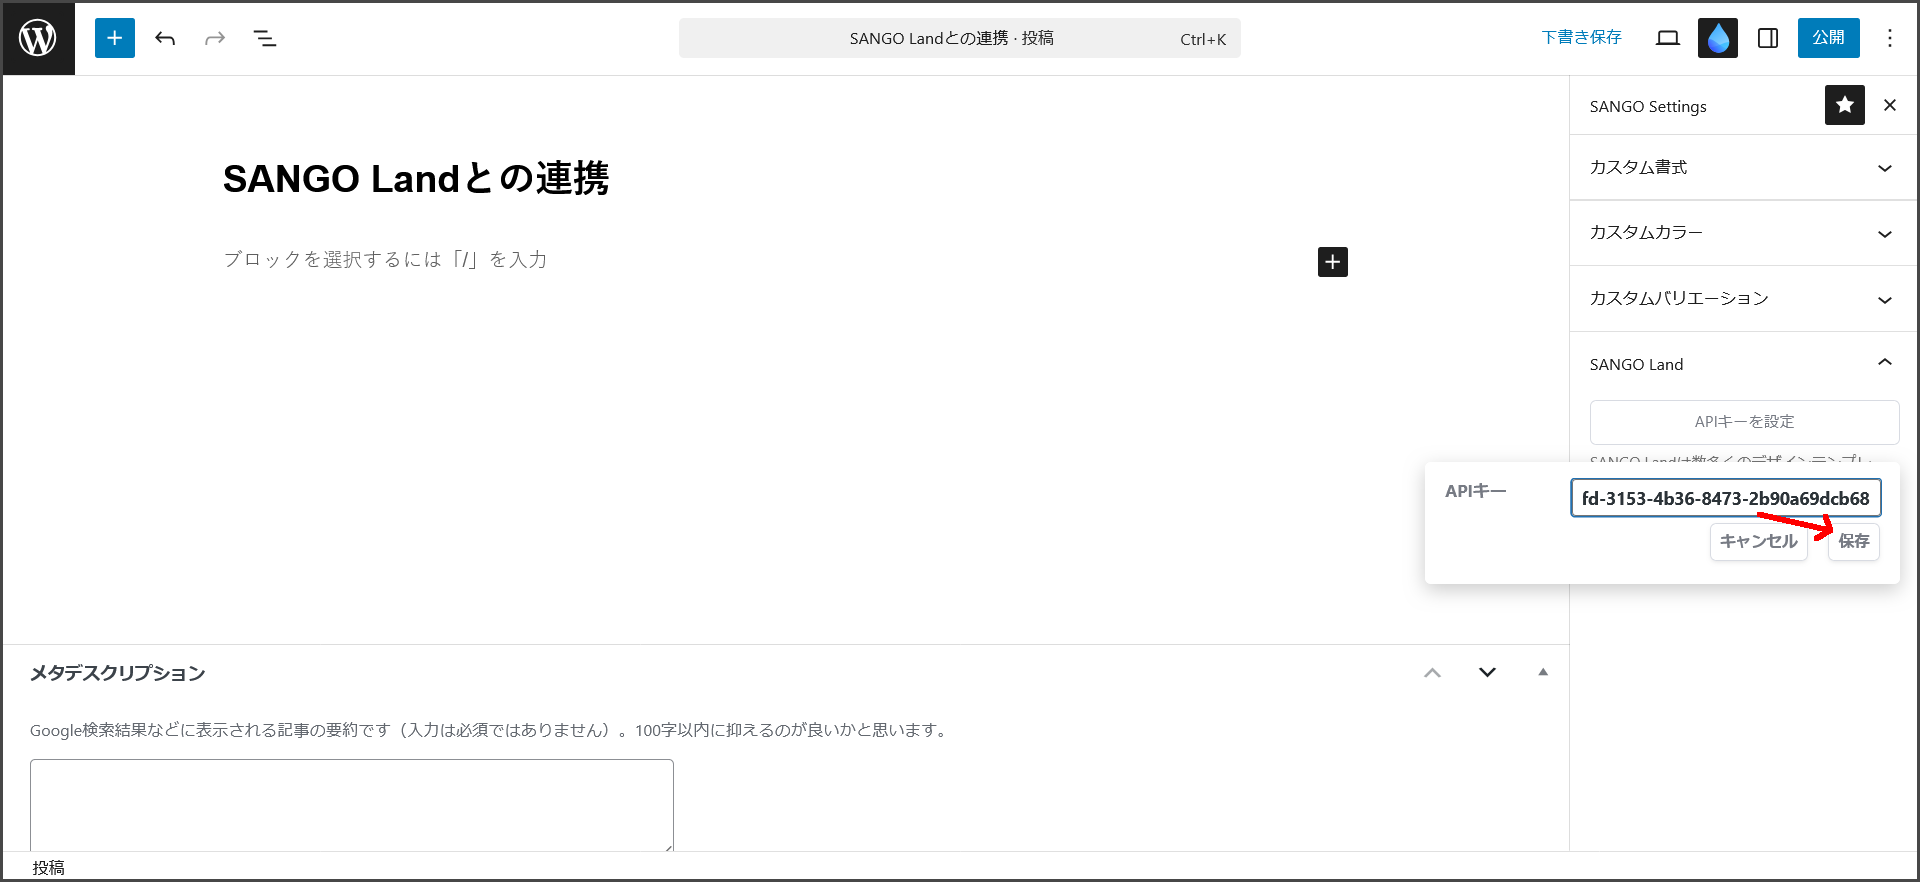This screenshot has height=882, width=1920.
Task: Expand the カスタムカラー panel
Action: [1743, 233]
